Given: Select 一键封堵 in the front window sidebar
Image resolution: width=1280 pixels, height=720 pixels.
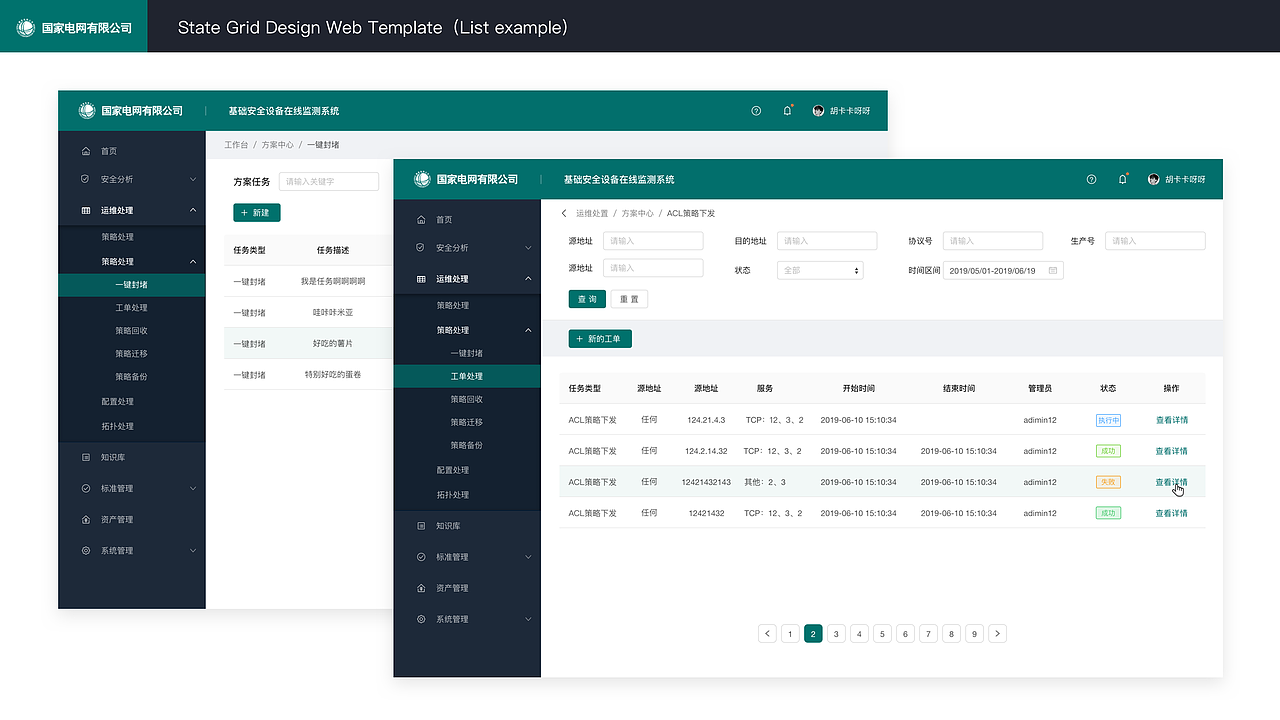Looking at the screenshot, I should coord(467,353).
